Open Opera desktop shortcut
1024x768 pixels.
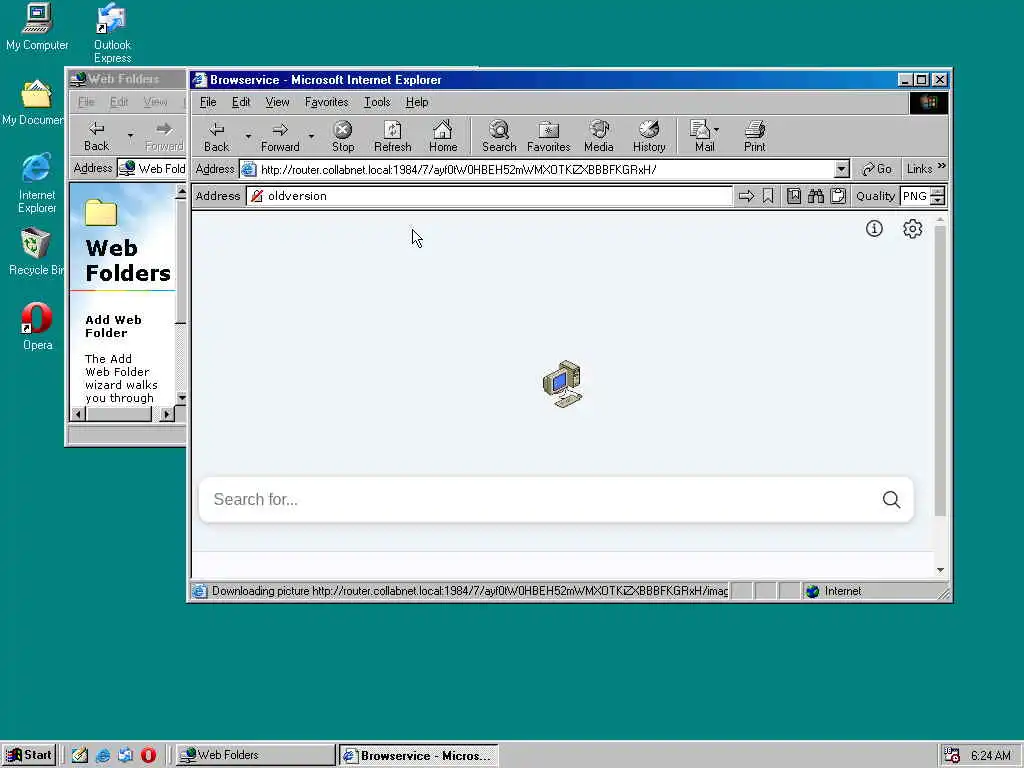coord(37,327)
